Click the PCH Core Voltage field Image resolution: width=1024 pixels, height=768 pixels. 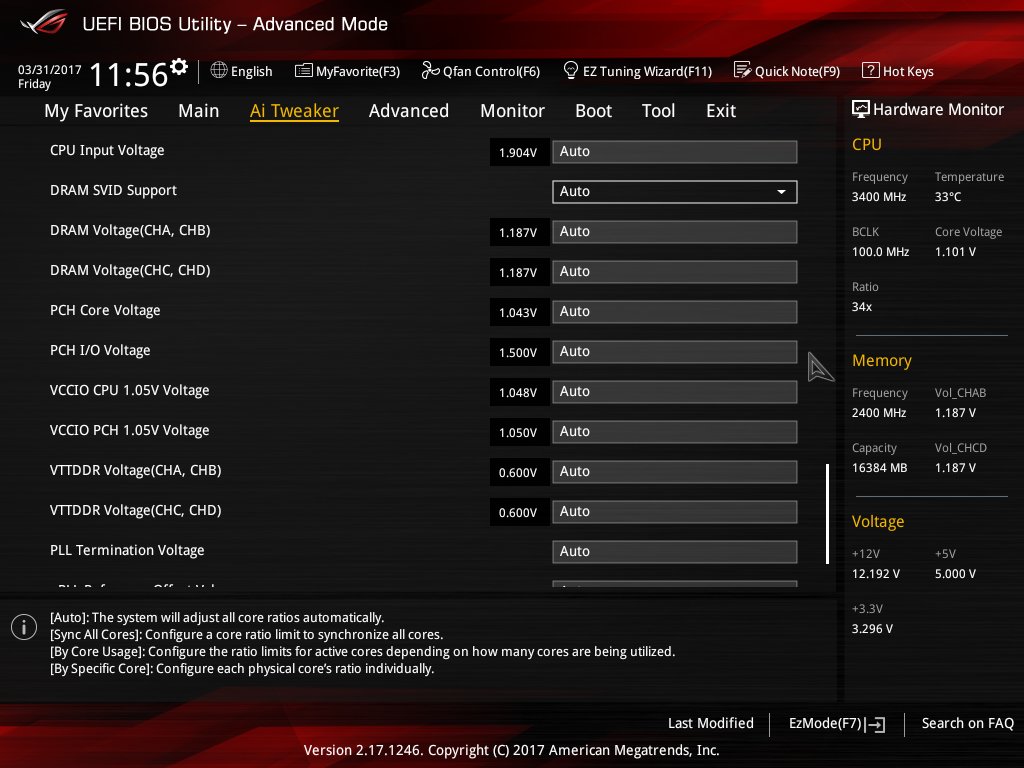(x=675, y=312)
